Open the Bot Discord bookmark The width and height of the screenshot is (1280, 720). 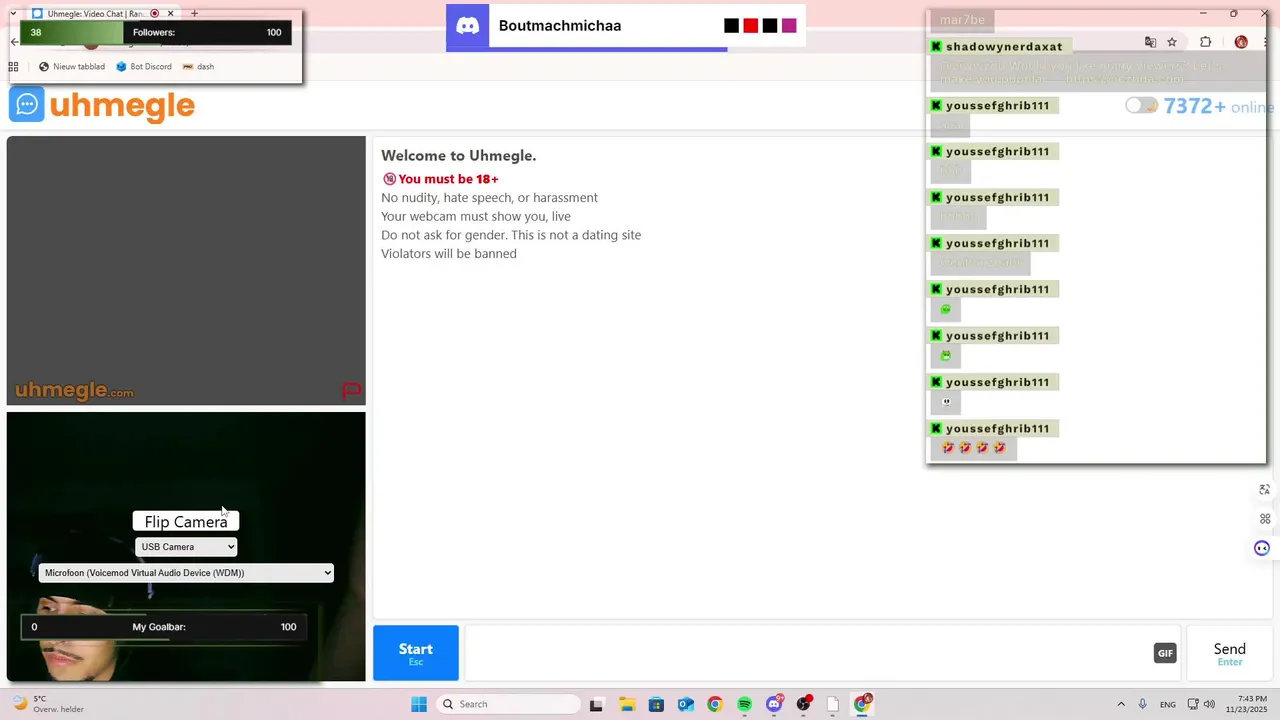[144, 66]
